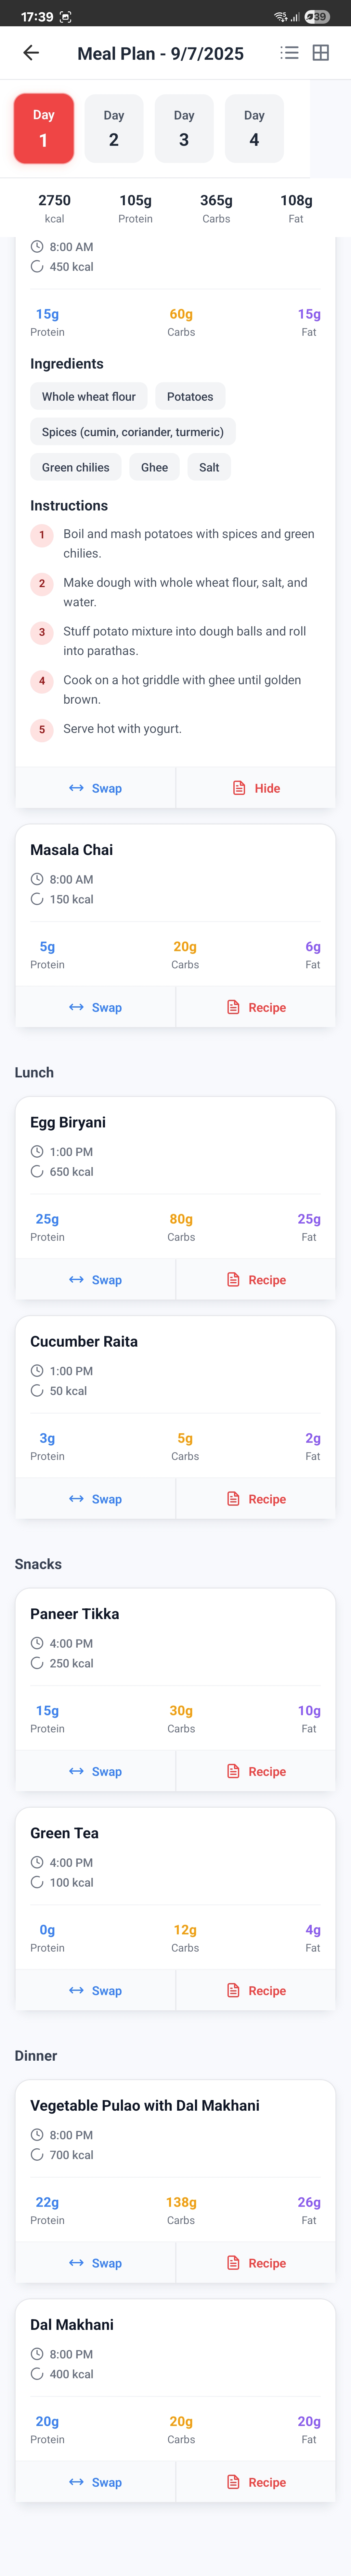Select the Day 4 tab
Viewport: 351px width, 2576px height.
254,128
